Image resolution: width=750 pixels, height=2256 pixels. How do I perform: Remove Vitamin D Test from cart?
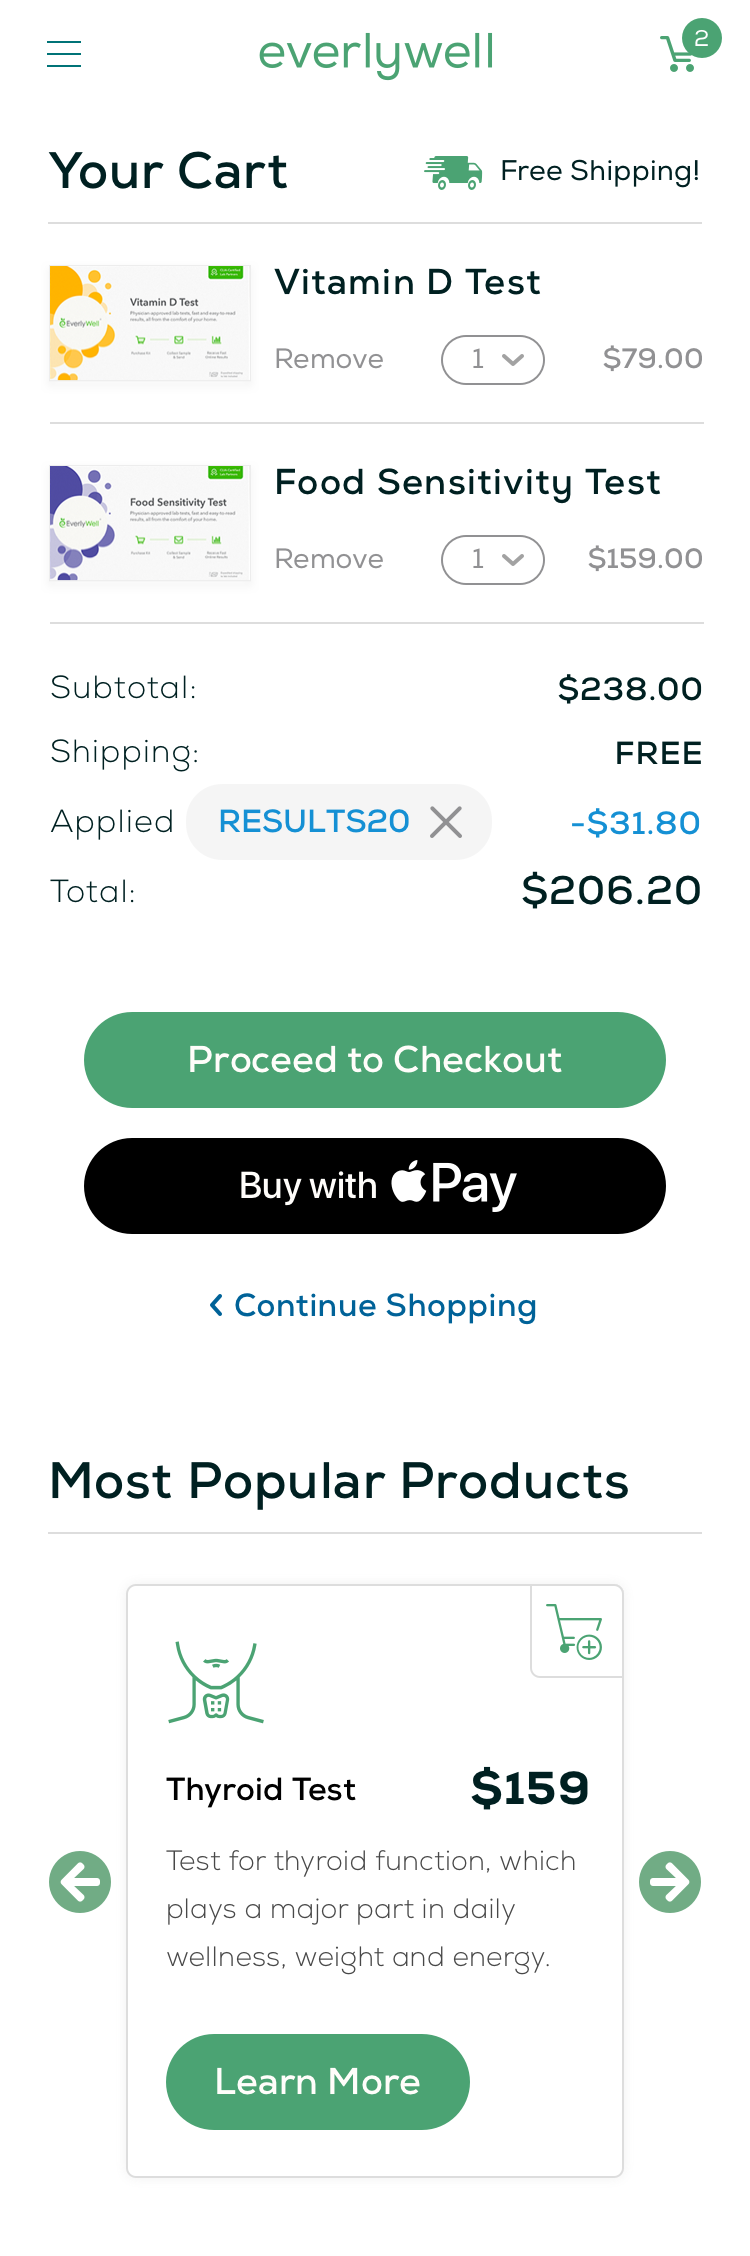point(329,360)
